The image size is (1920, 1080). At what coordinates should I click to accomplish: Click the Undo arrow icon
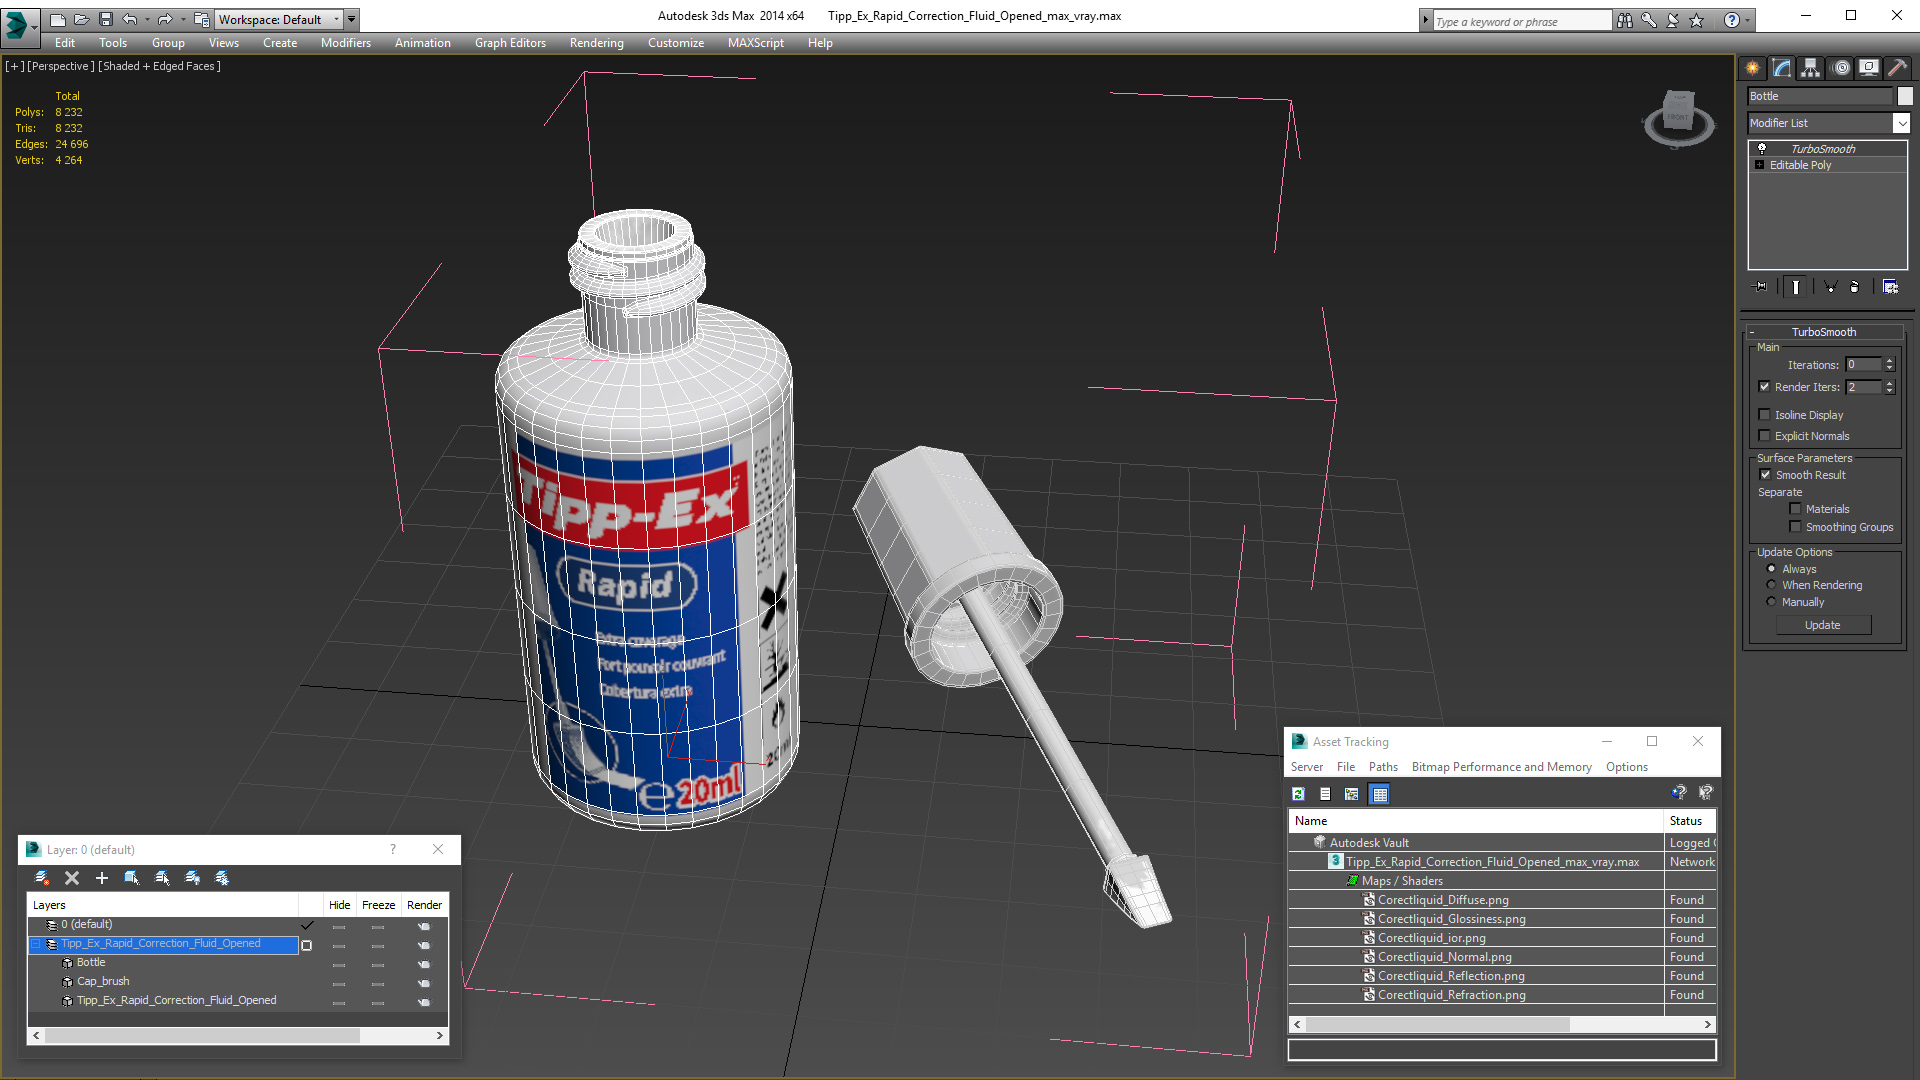[x=130, y=19]
